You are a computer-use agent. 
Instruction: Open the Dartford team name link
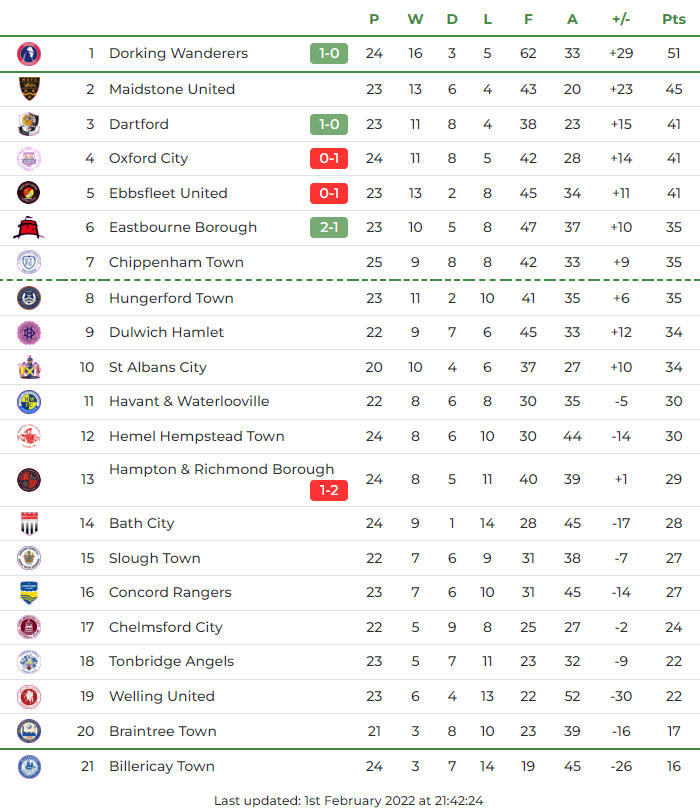point(139,124)
